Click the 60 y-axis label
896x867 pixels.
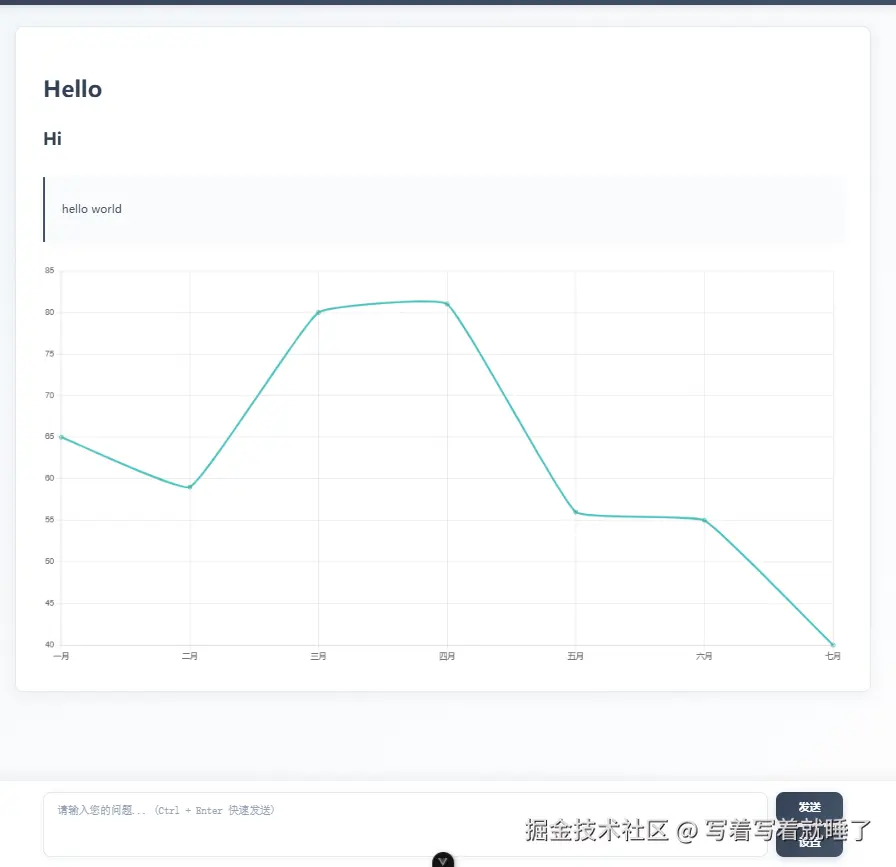coord(50,478)
